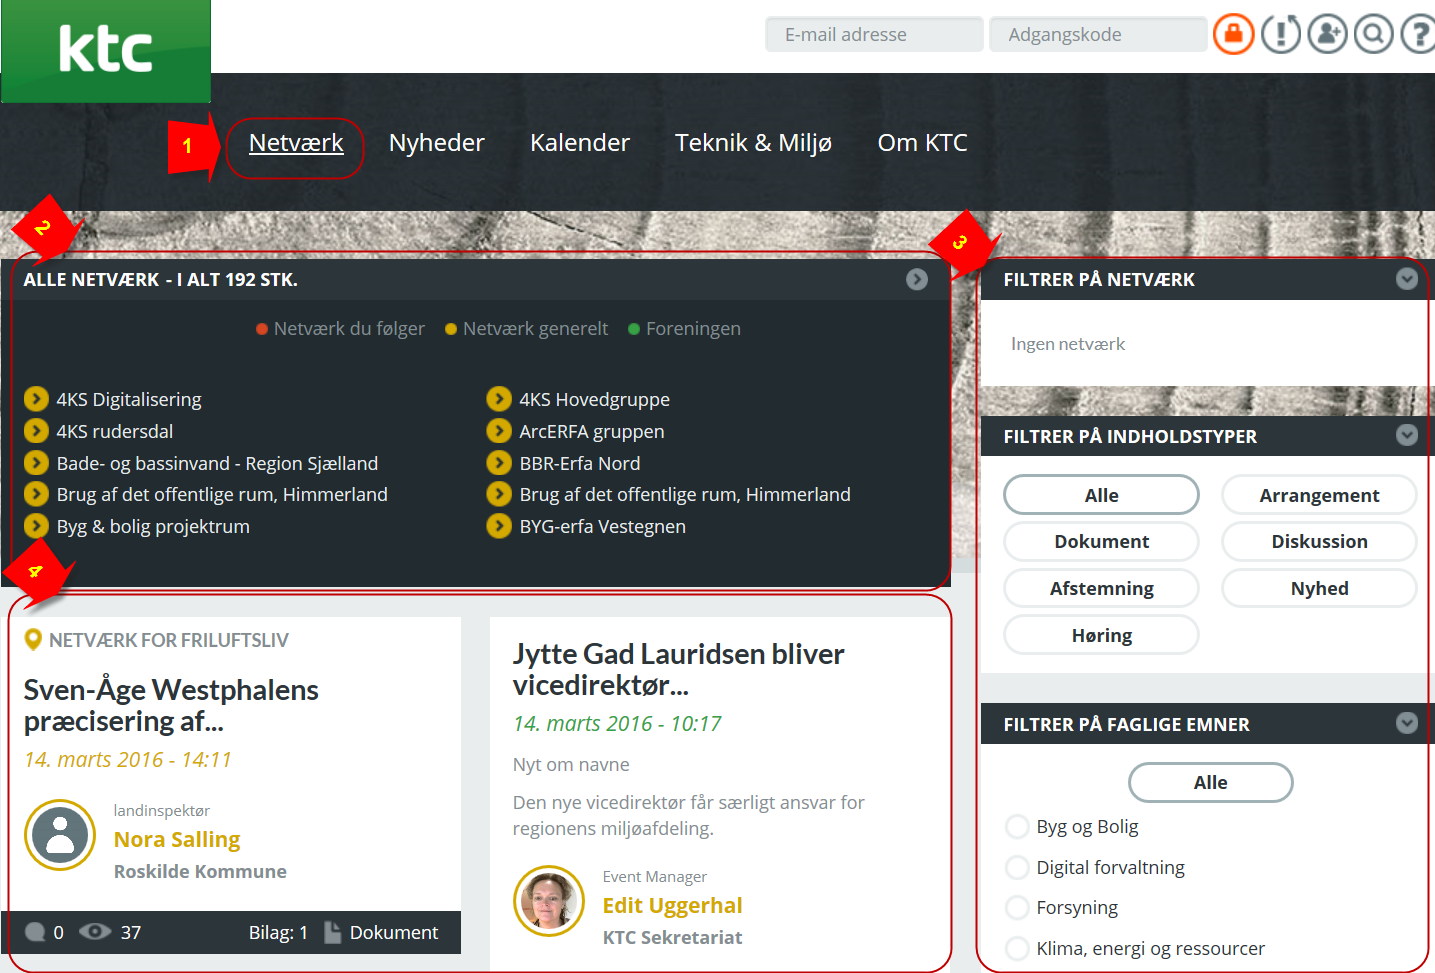Toggle Høring content type filter
This screenshot has height=973, width=1435.
[1101, 635]
